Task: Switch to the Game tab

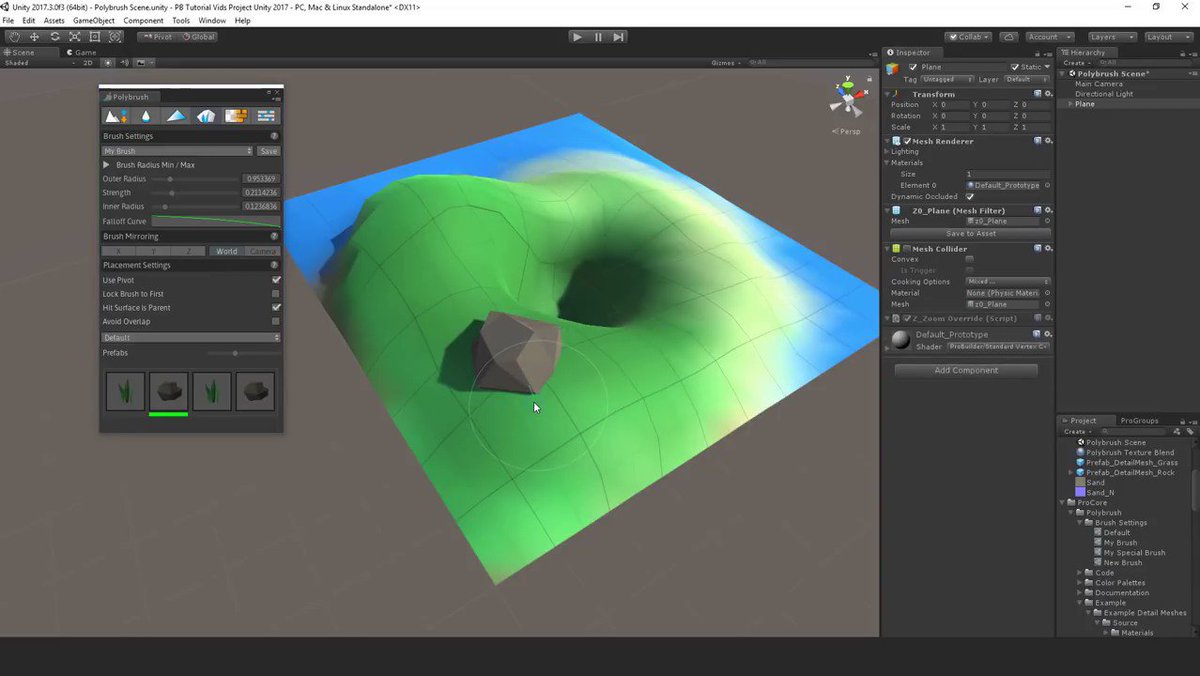Action: click(83, 52)
